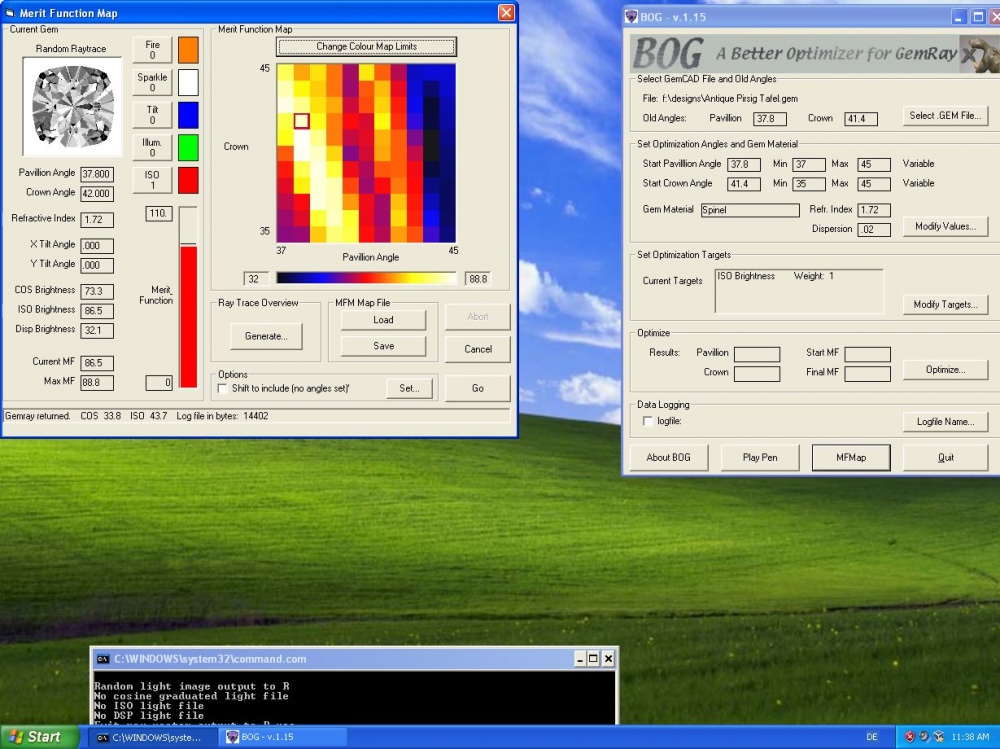Click the Refractive Index field in Current Gem
Screen dimensions: 1000x749
[97, 220]
